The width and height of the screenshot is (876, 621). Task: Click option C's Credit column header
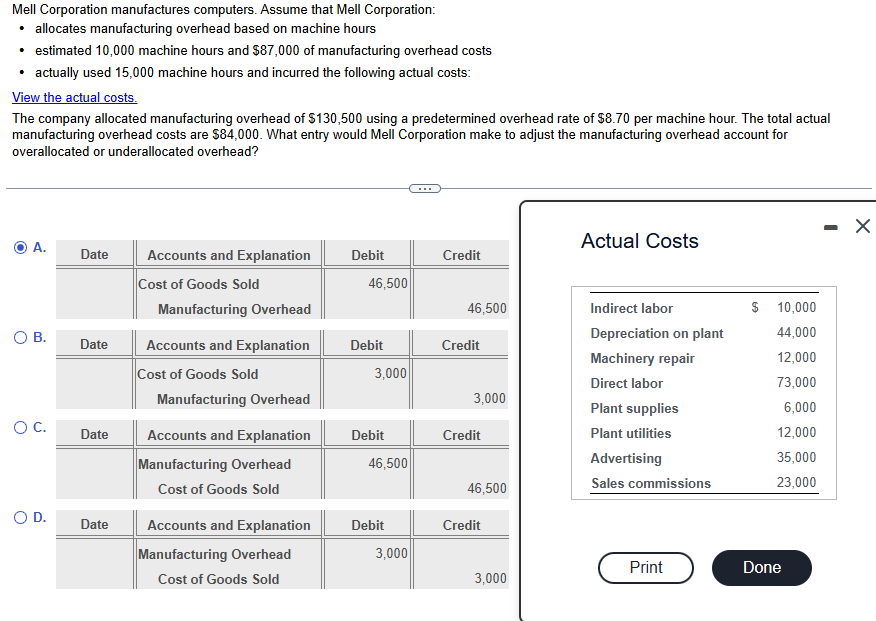point(461,435)
